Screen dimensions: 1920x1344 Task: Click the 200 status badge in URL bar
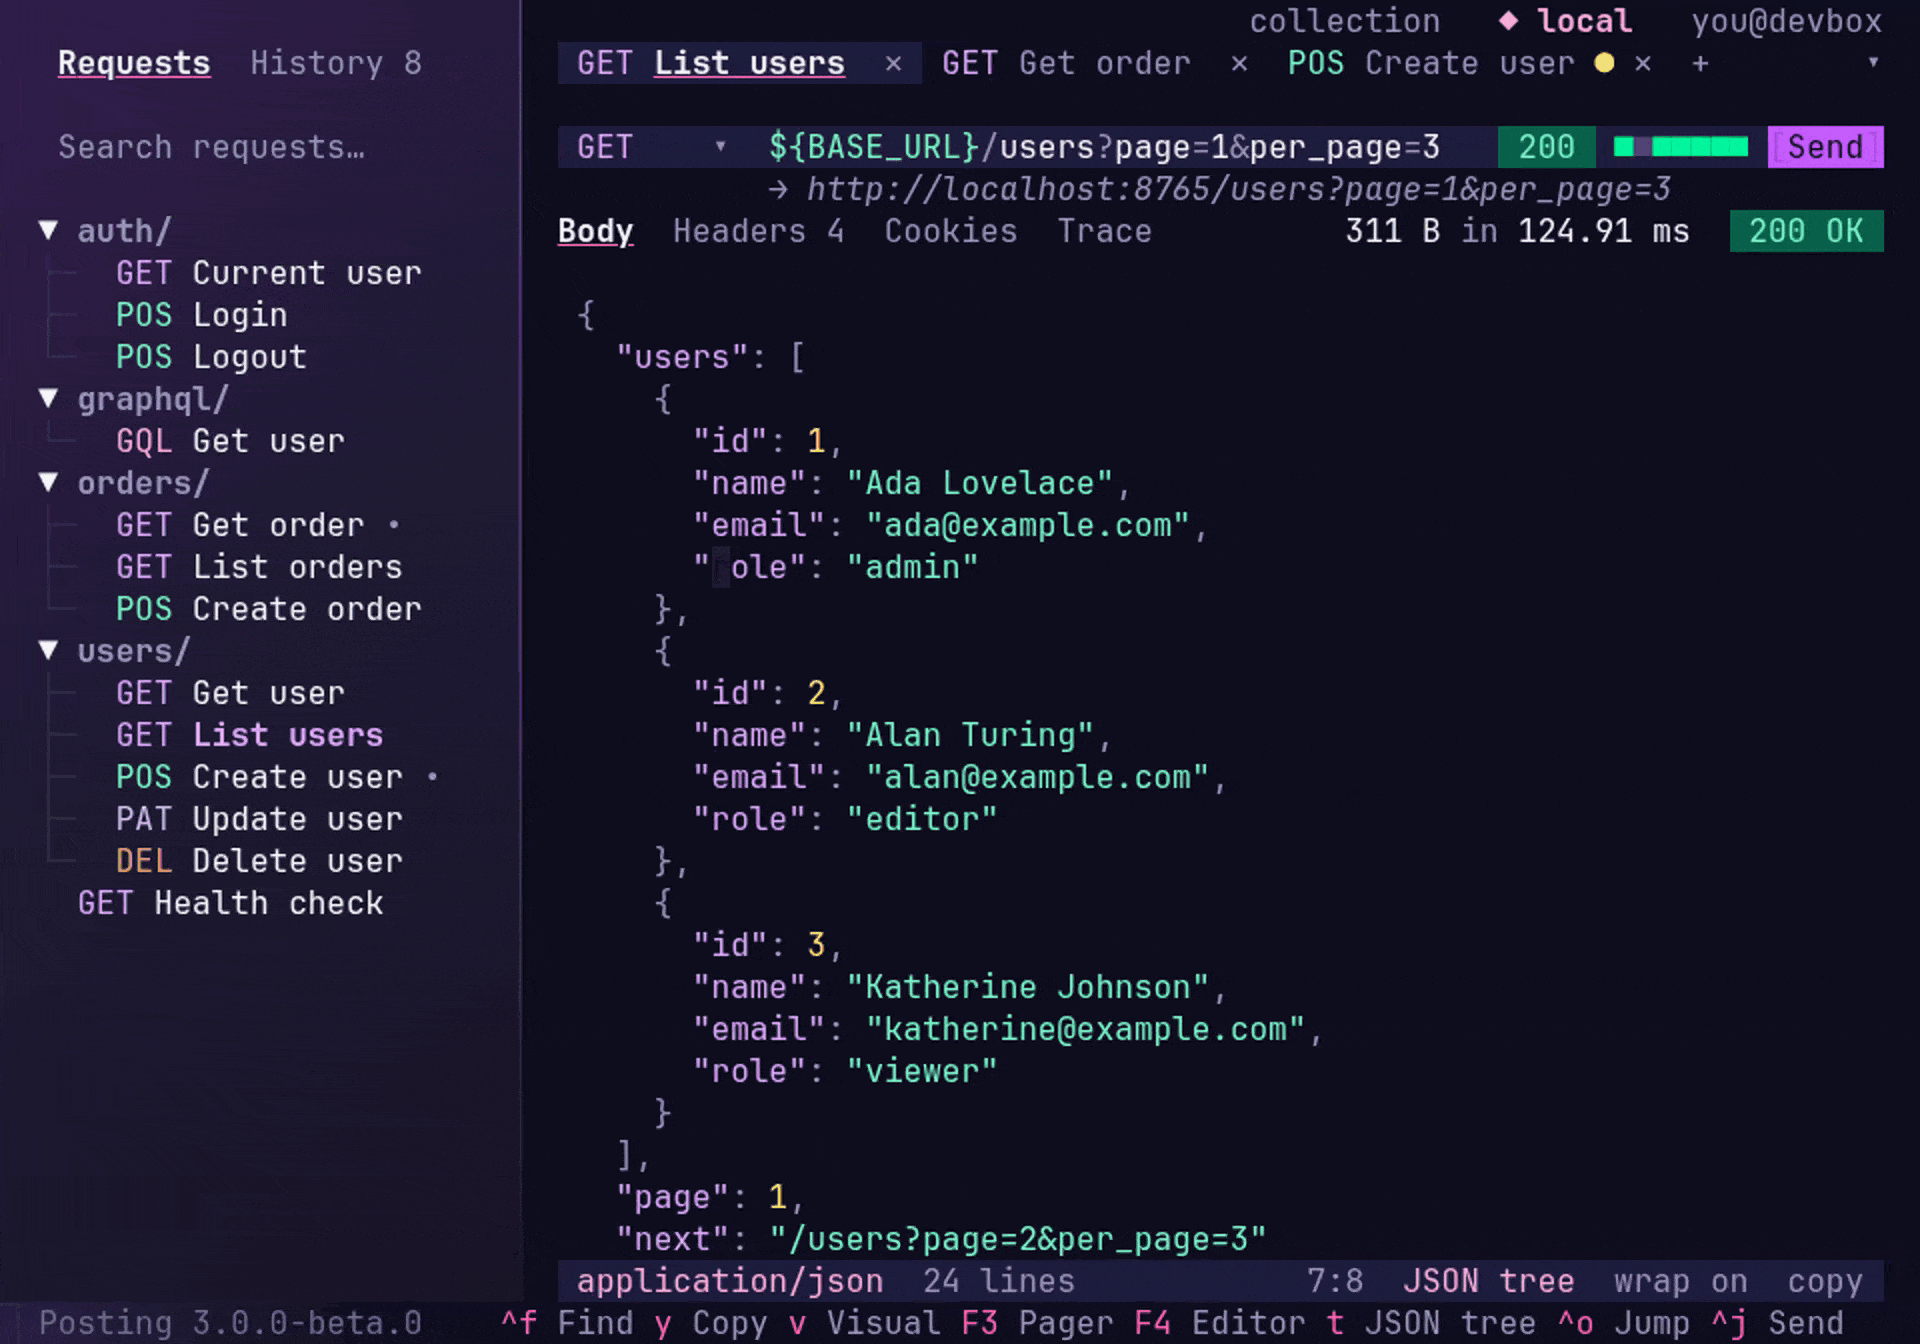click(1546, 147)
